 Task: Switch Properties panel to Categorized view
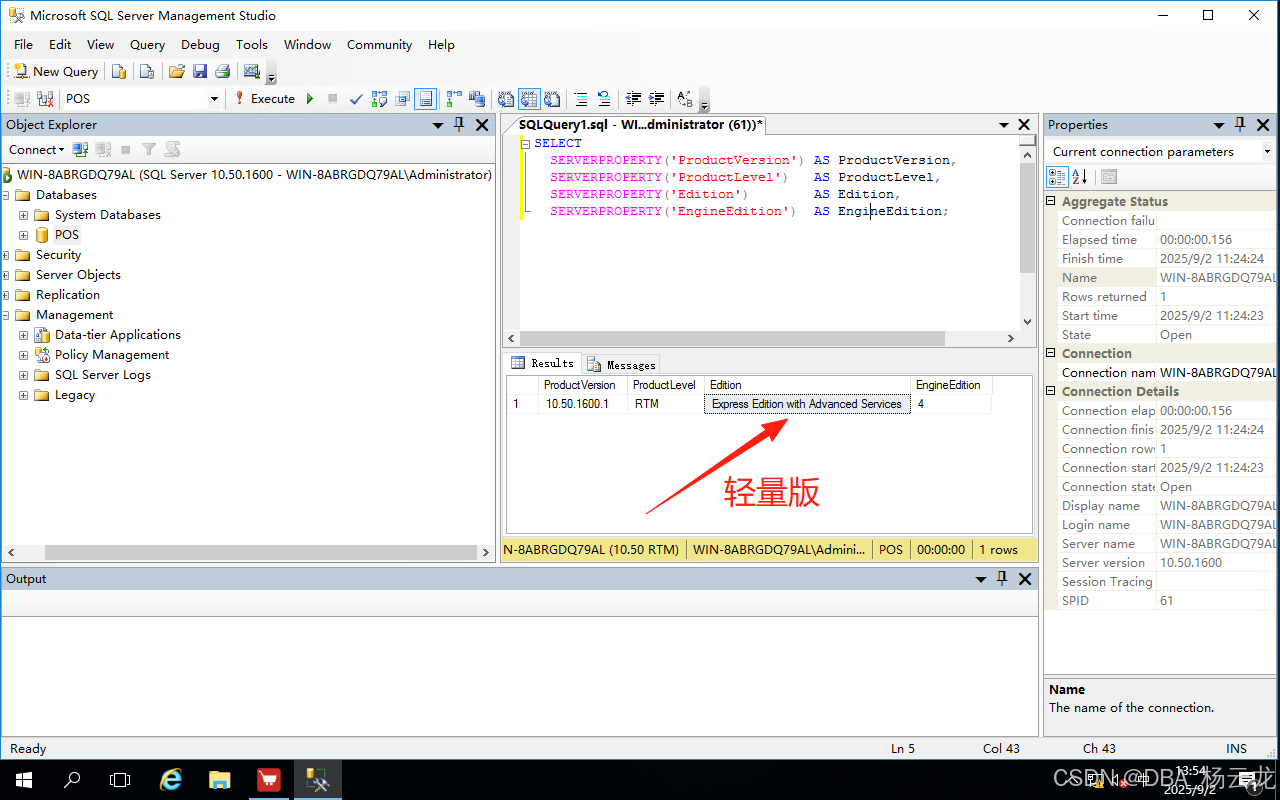pos(1057,177)
